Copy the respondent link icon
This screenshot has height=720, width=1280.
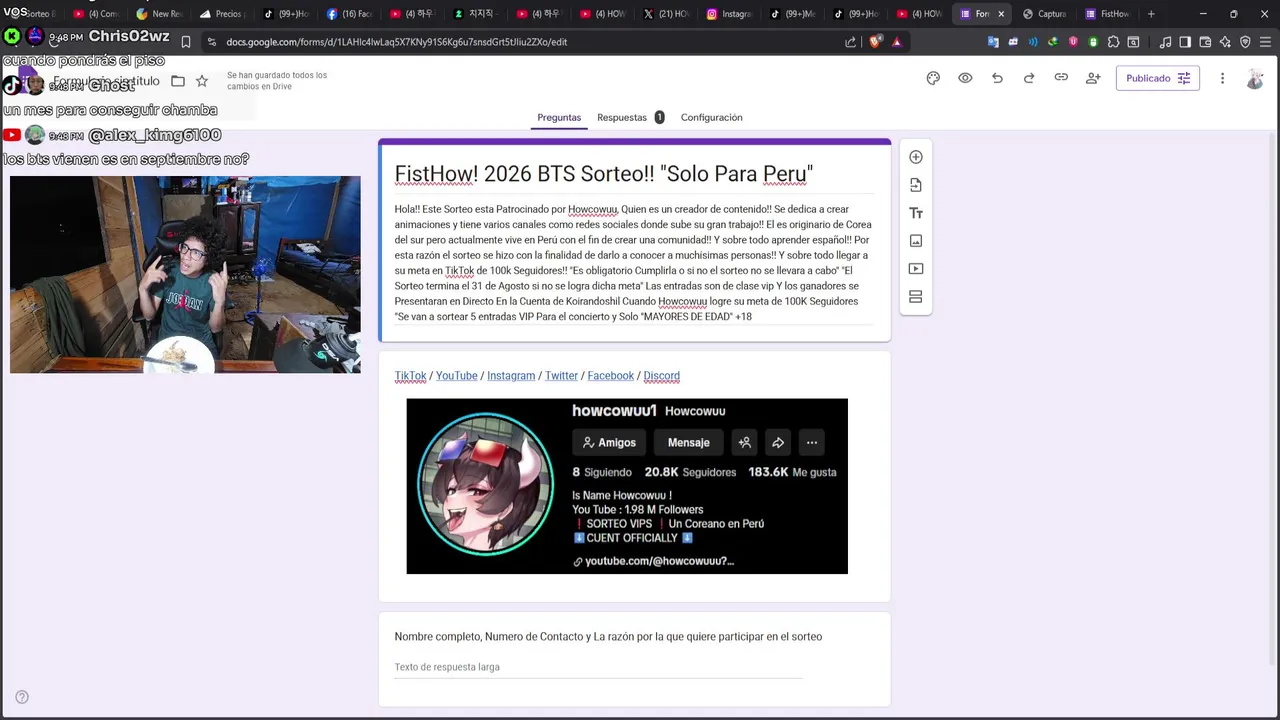(1061, 78)
